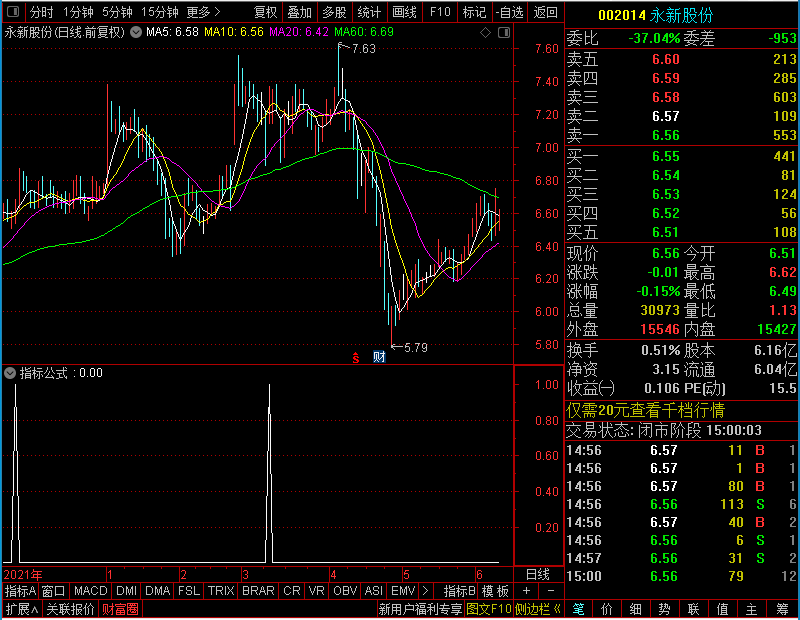The height and width of the screenshot is (620, 800).
Task: Click the blue 财 marker on the chart
Action: 379,357
